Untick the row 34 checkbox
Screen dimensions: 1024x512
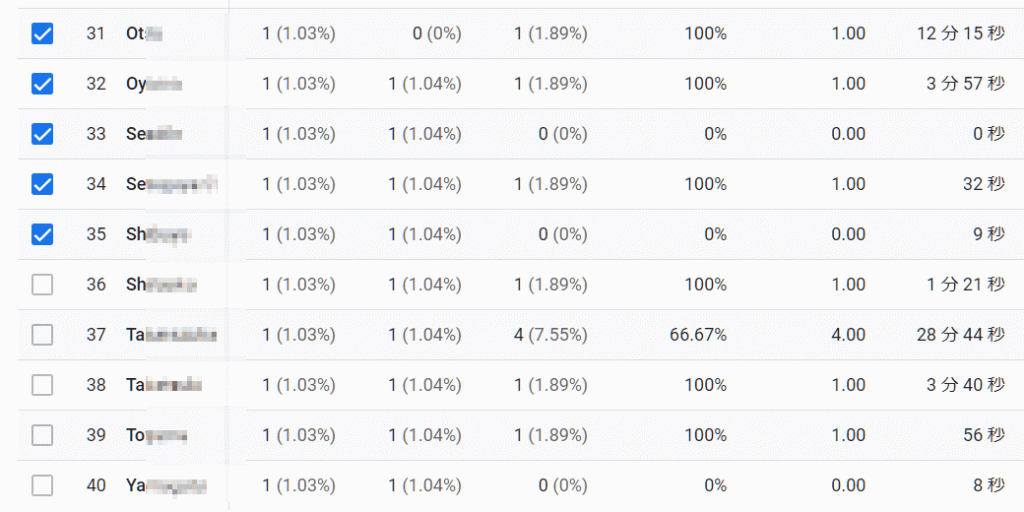coord(42,184)
